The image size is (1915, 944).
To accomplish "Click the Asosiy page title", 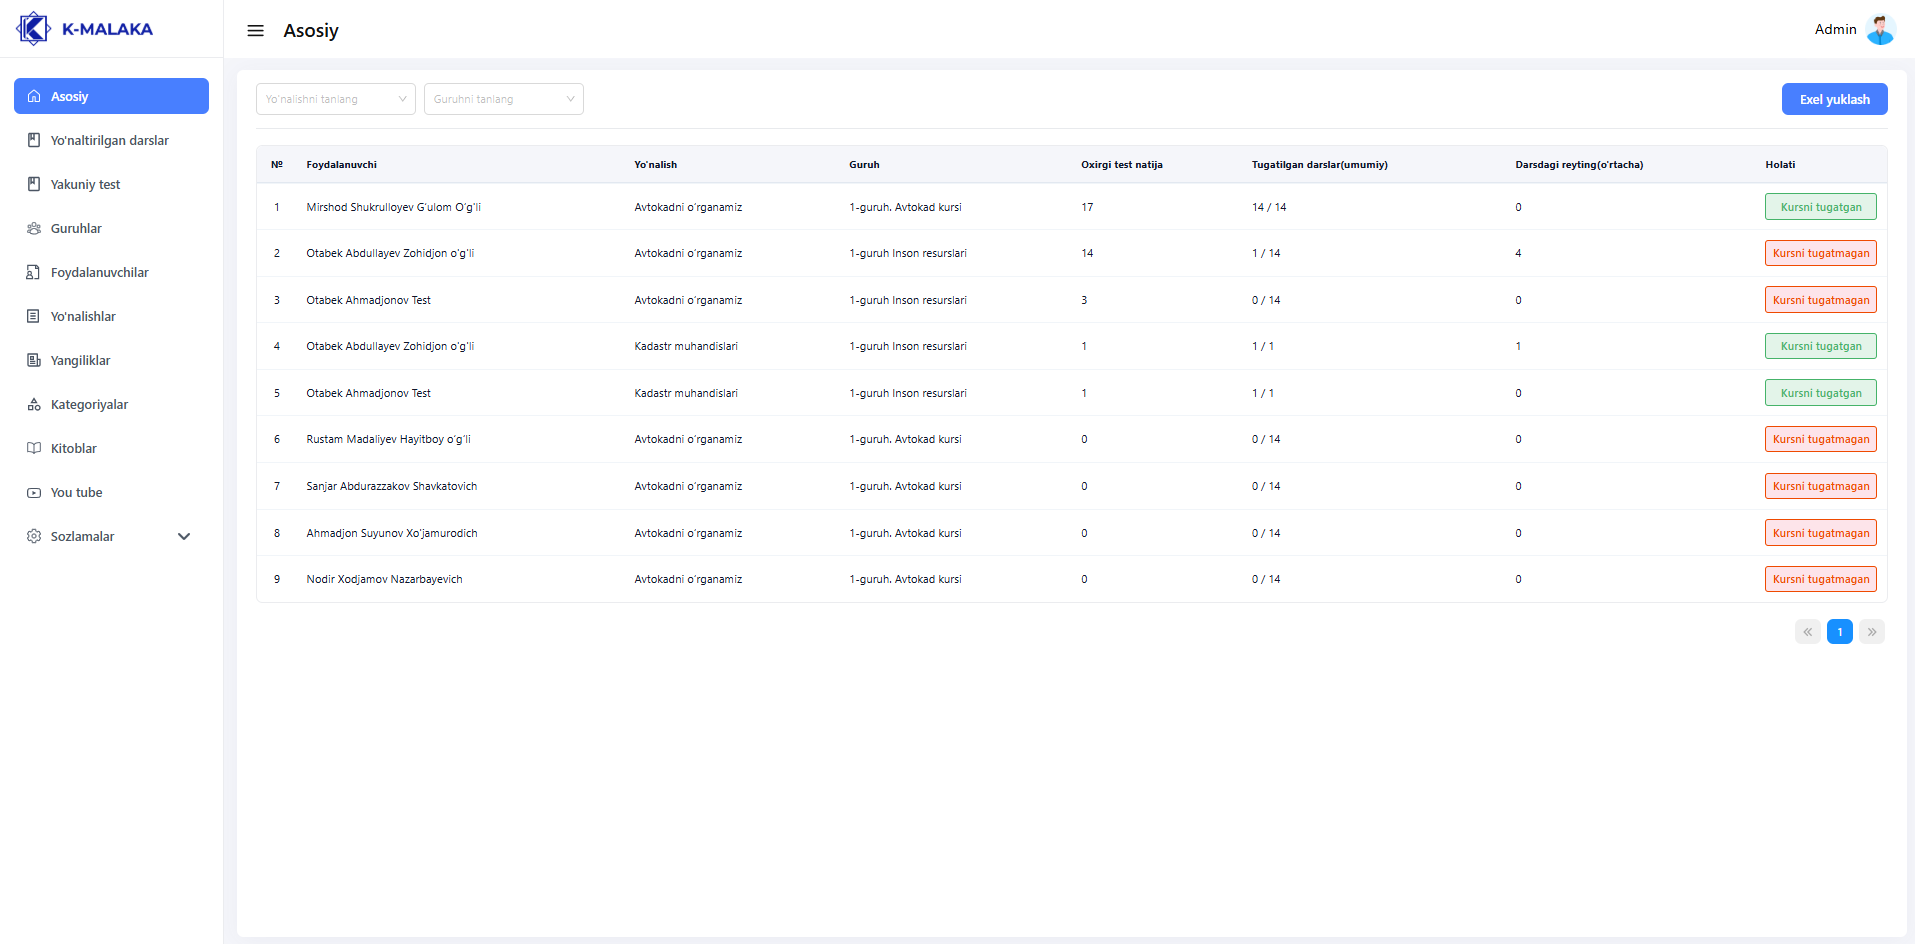I will click(311, 31).
